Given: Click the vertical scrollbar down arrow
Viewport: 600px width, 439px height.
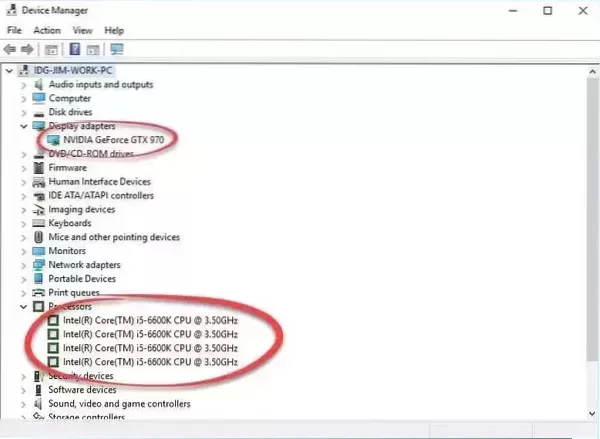Looking at the screenshot, I should (x=590, y=412).
